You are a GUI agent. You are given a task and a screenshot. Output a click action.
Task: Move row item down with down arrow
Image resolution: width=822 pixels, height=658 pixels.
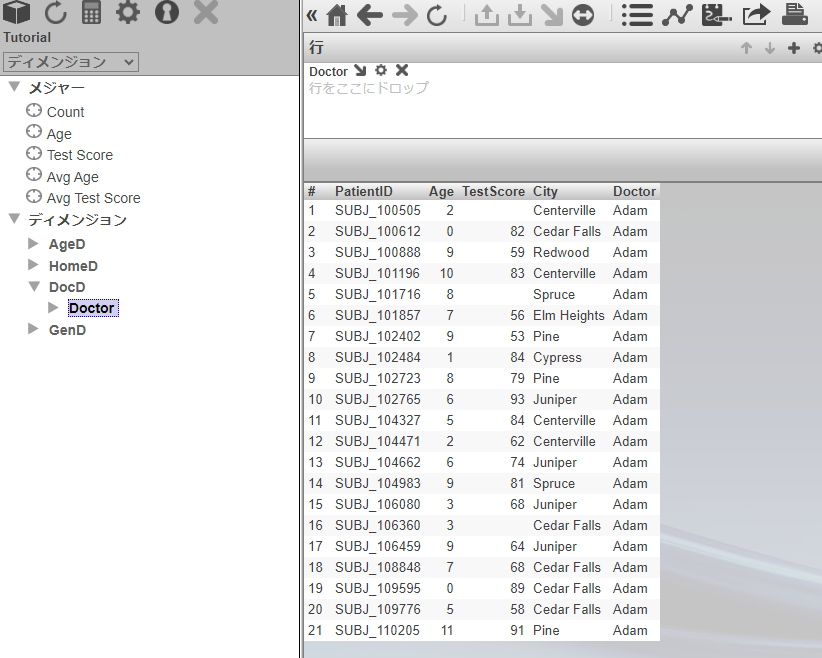pos(770,48)
